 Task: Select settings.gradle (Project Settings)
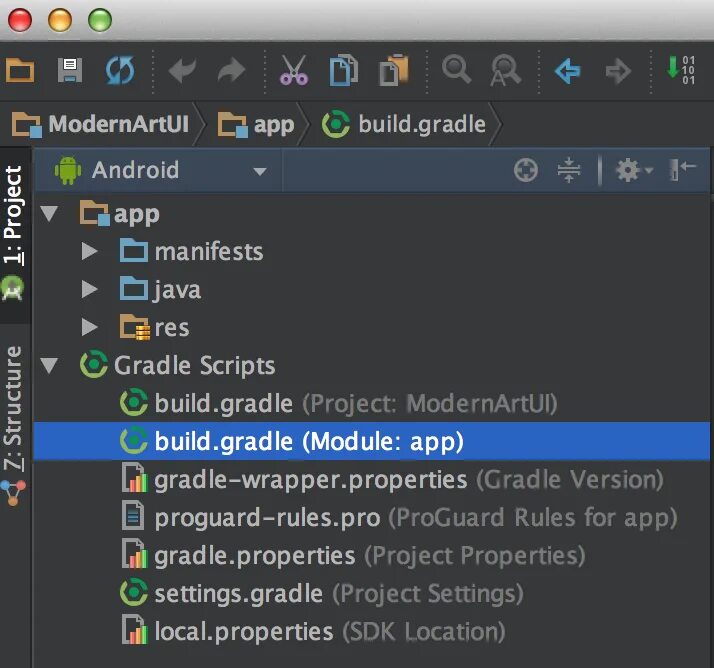[x=372, y=593]
